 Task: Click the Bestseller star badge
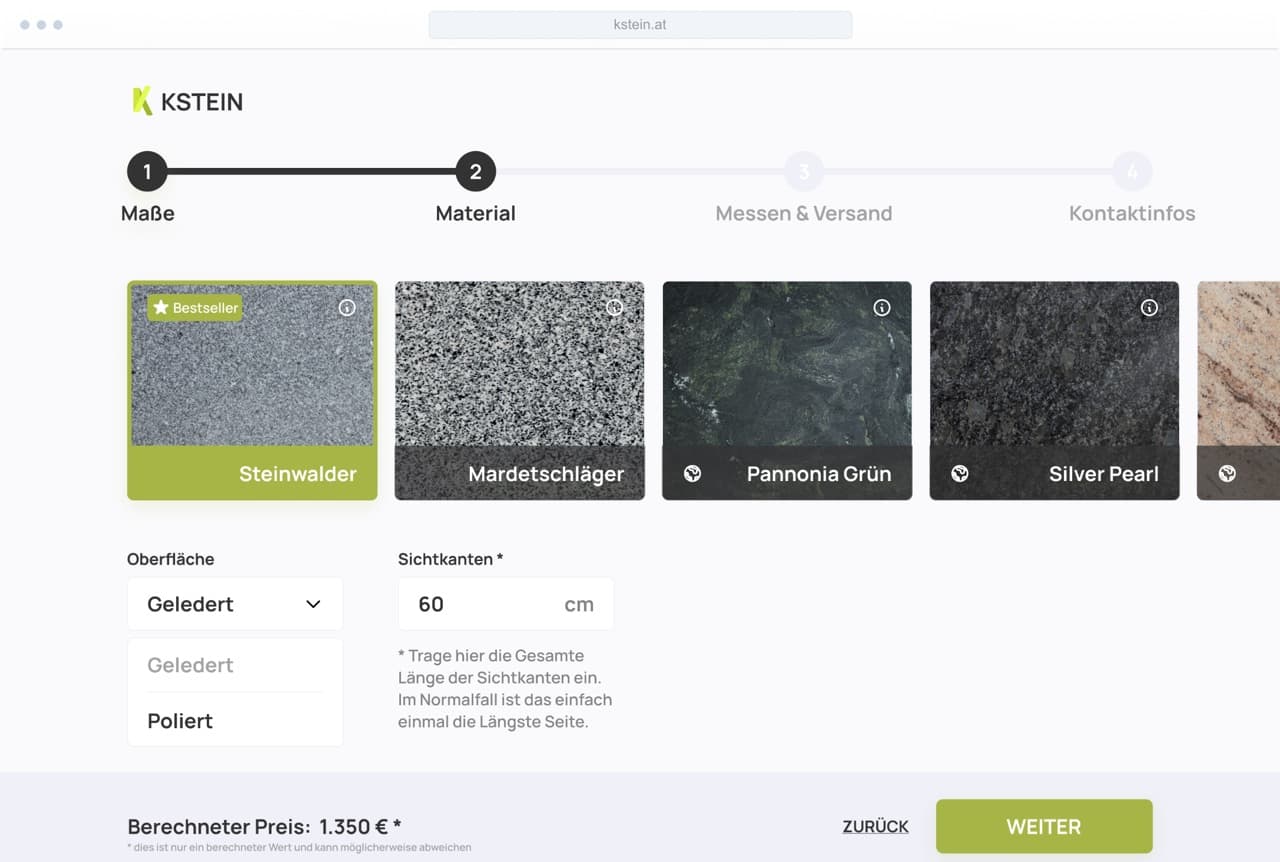click(x=195, y=308)
